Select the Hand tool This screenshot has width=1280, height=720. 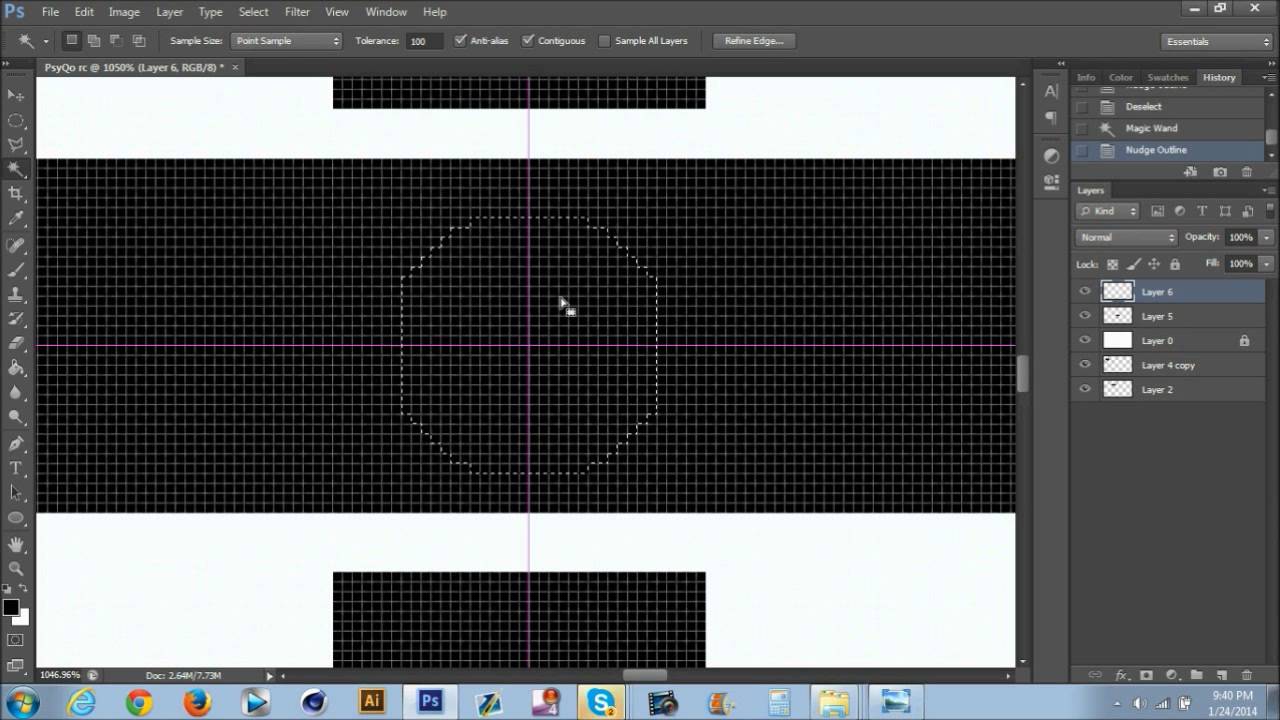pyautogui.click(x=16, y=544)
